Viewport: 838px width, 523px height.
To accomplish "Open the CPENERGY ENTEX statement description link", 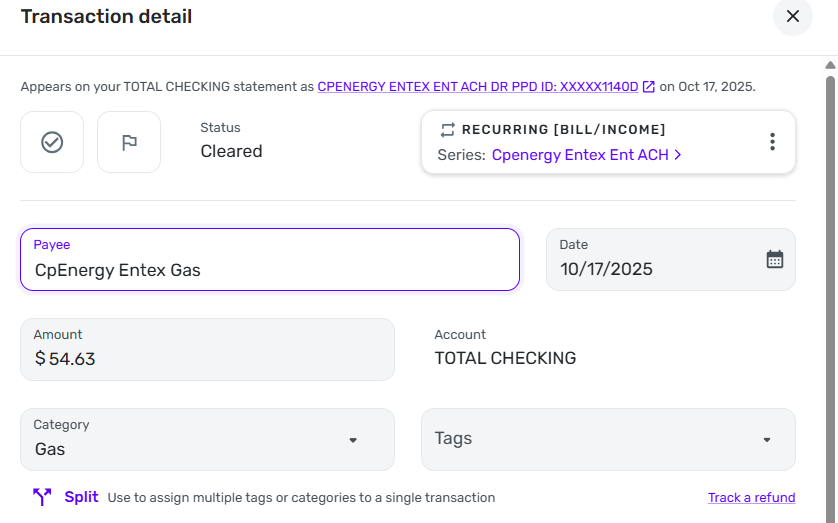I will [x=477, y=87].
